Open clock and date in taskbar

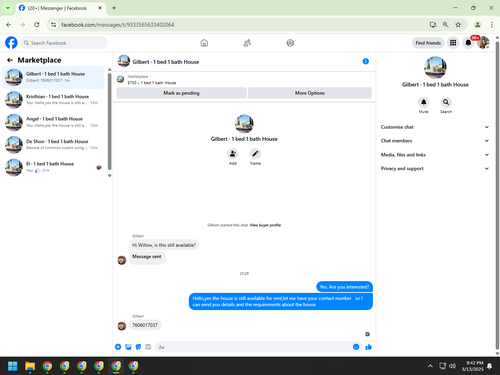point(472,366)
